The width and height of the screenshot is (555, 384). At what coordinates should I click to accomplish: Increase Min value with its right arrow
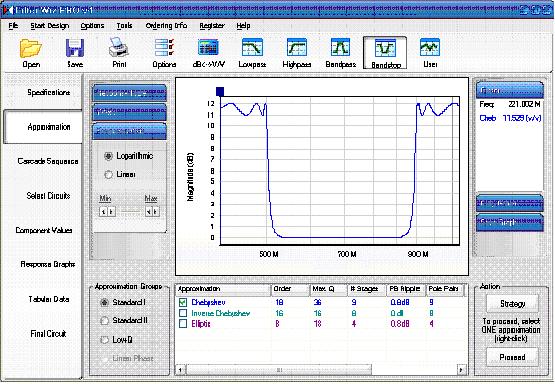111,212
